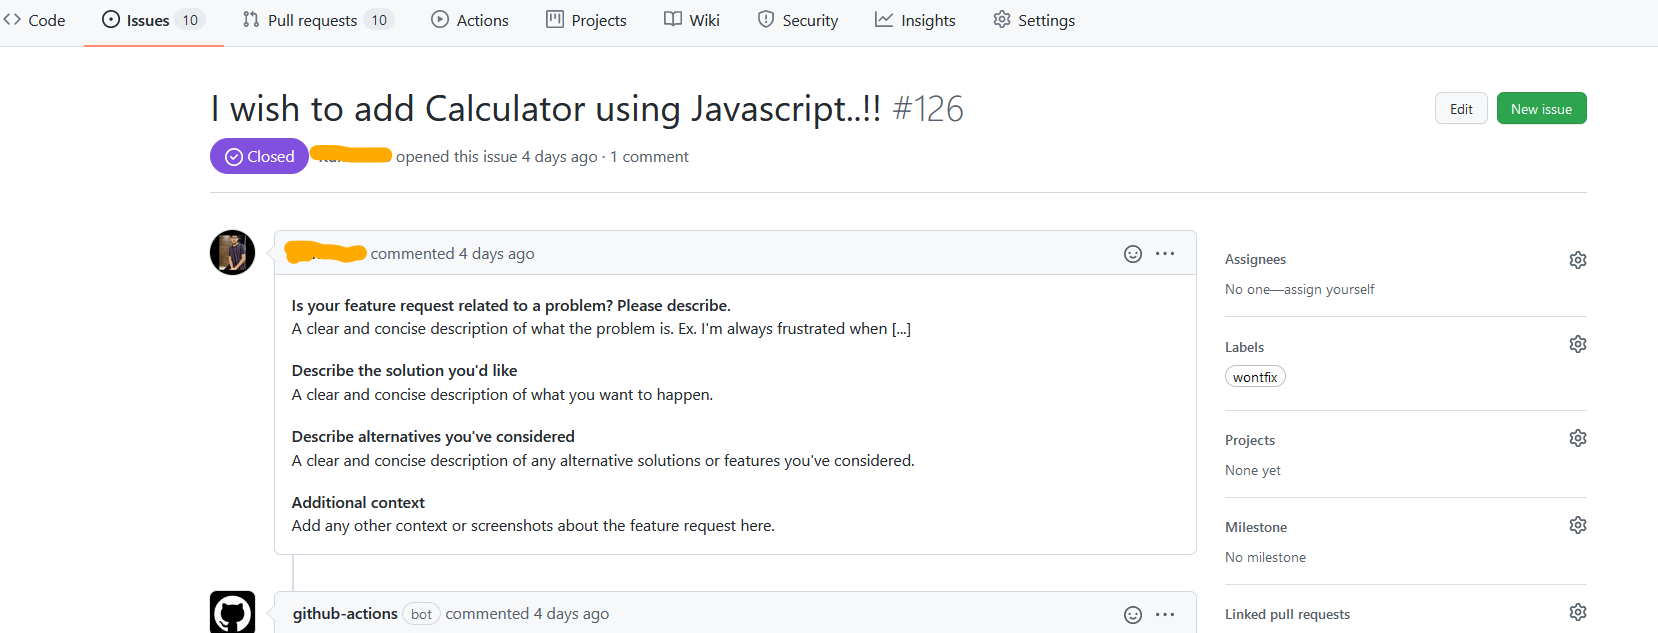Viewport: 1658px width, 633px height.
Task: Click the Assignees sidebar heading
Action: (x=1255, y=260)
